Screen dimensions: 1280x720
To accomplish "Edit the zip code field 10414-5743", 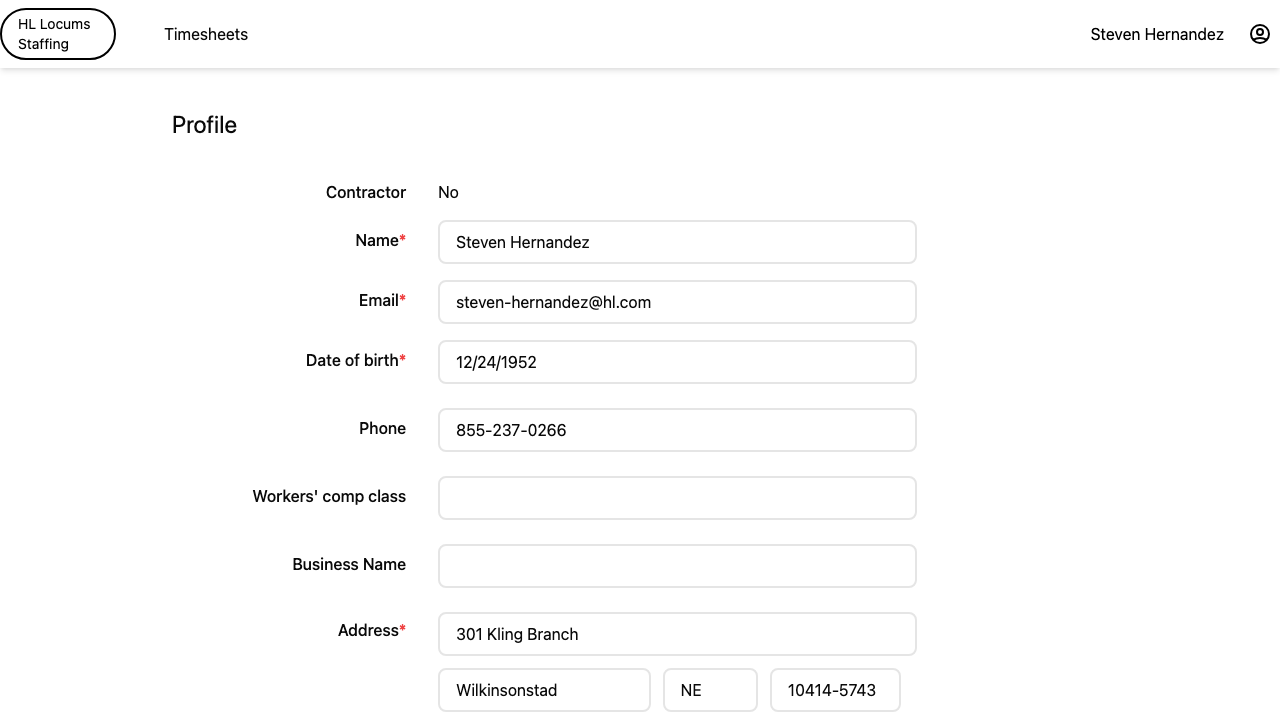I will pyautogui.click(x=835, y=690).
